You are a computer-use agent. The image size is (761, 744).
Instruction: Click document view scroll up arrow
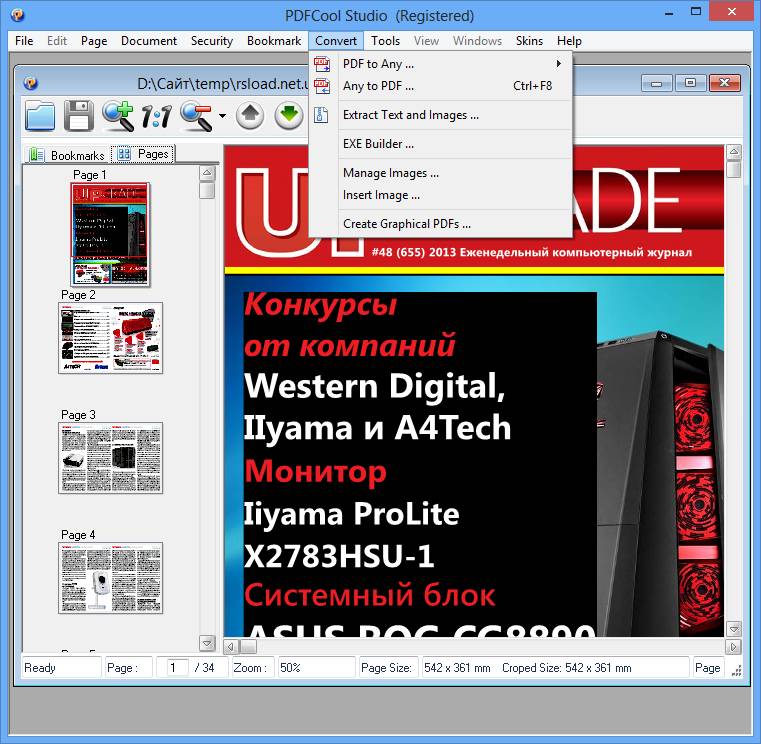(x=734, y=152)
